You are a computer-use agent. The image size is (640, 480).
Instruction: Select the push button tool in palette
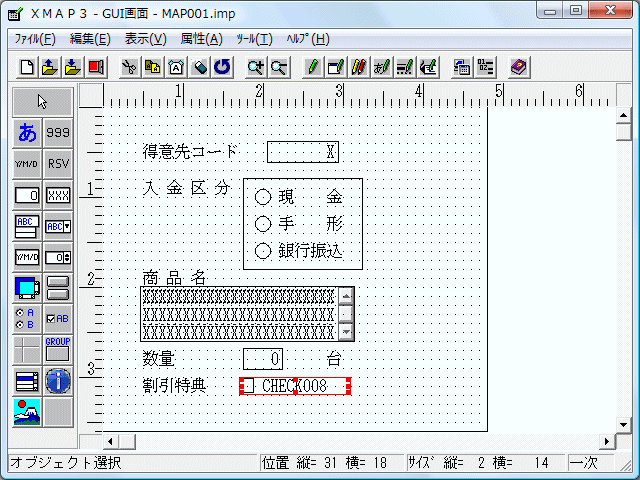(x=58, y=288)
